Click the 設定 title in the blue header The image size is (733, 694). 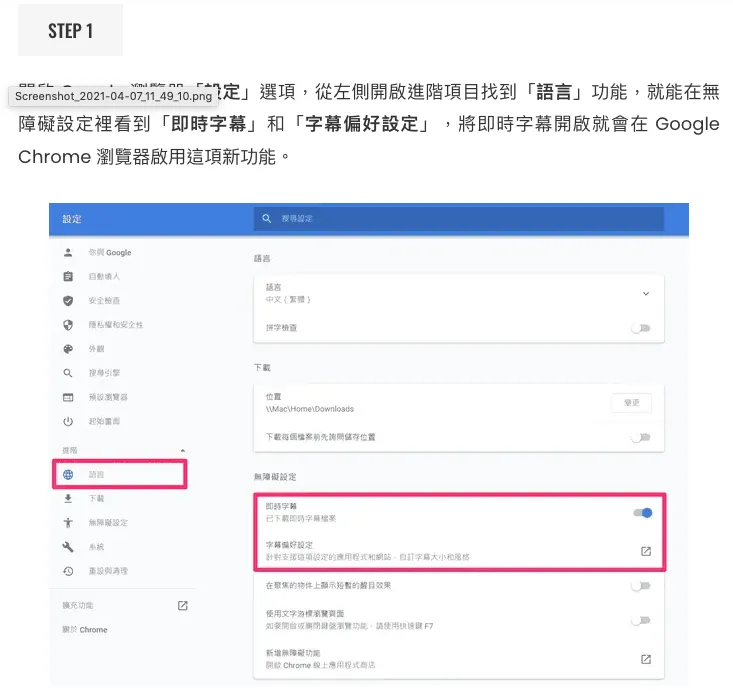[x=72, y=219]
